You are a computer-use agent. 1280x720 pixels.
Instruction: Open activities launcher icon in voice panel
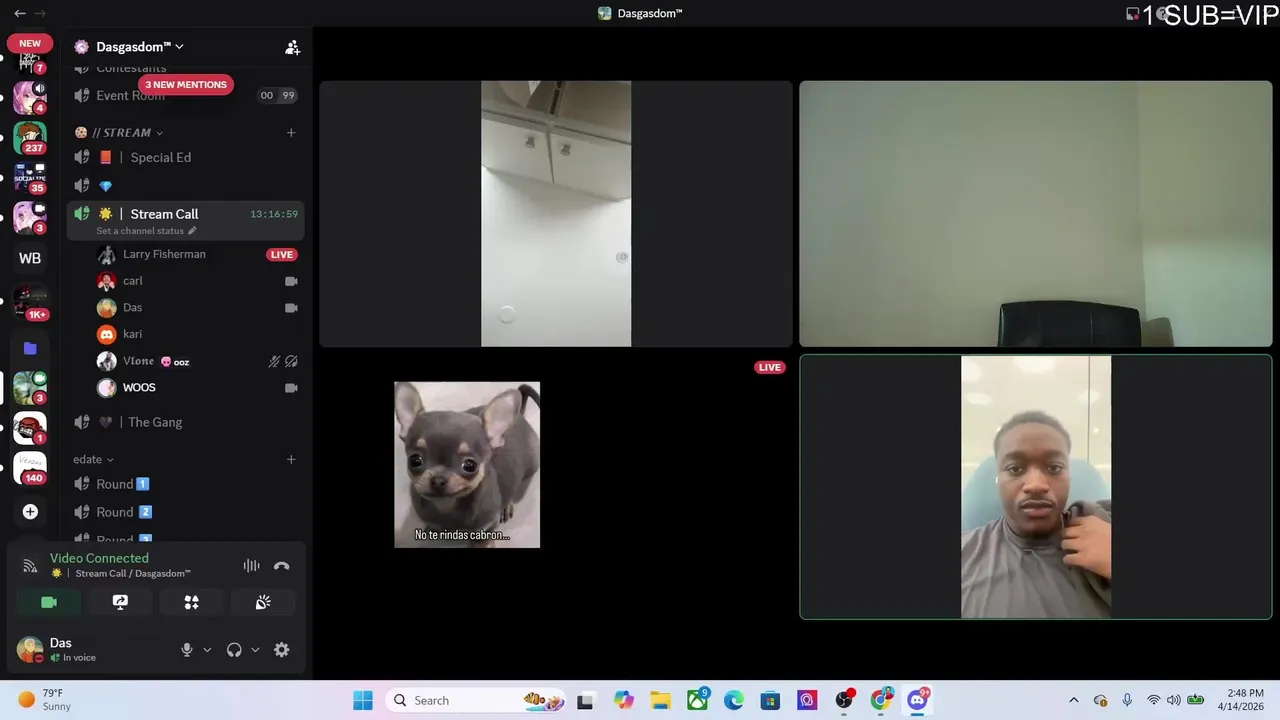pos(191,602)
